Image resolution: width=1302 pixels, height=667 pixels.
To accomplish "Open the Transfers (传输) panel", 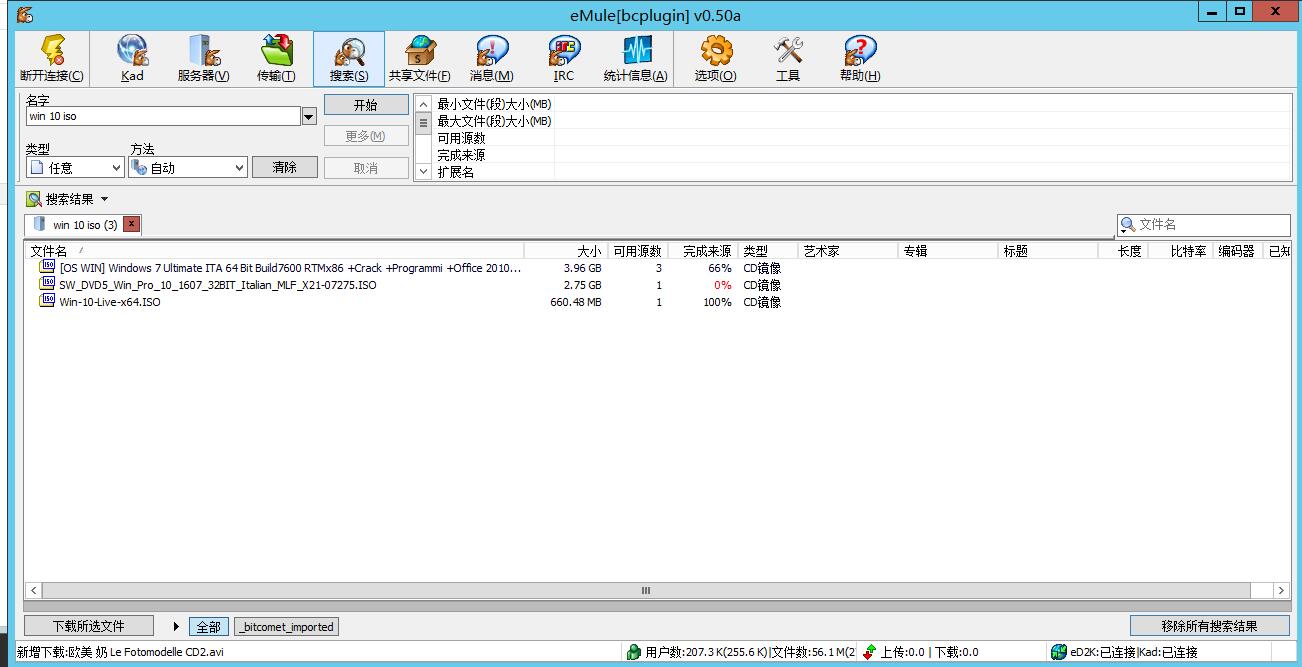I will 276,59.
